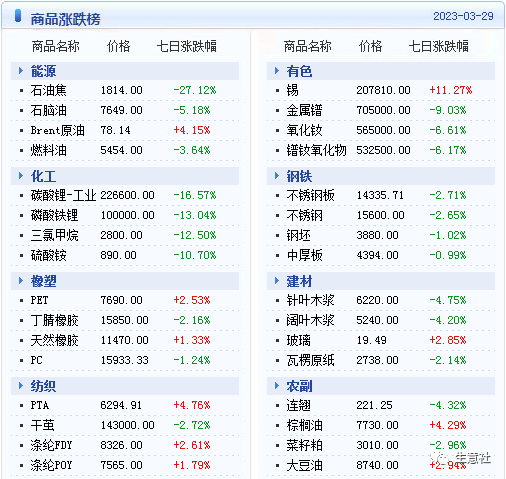Select 针叶木浆 commodity name

pos(310,300)
